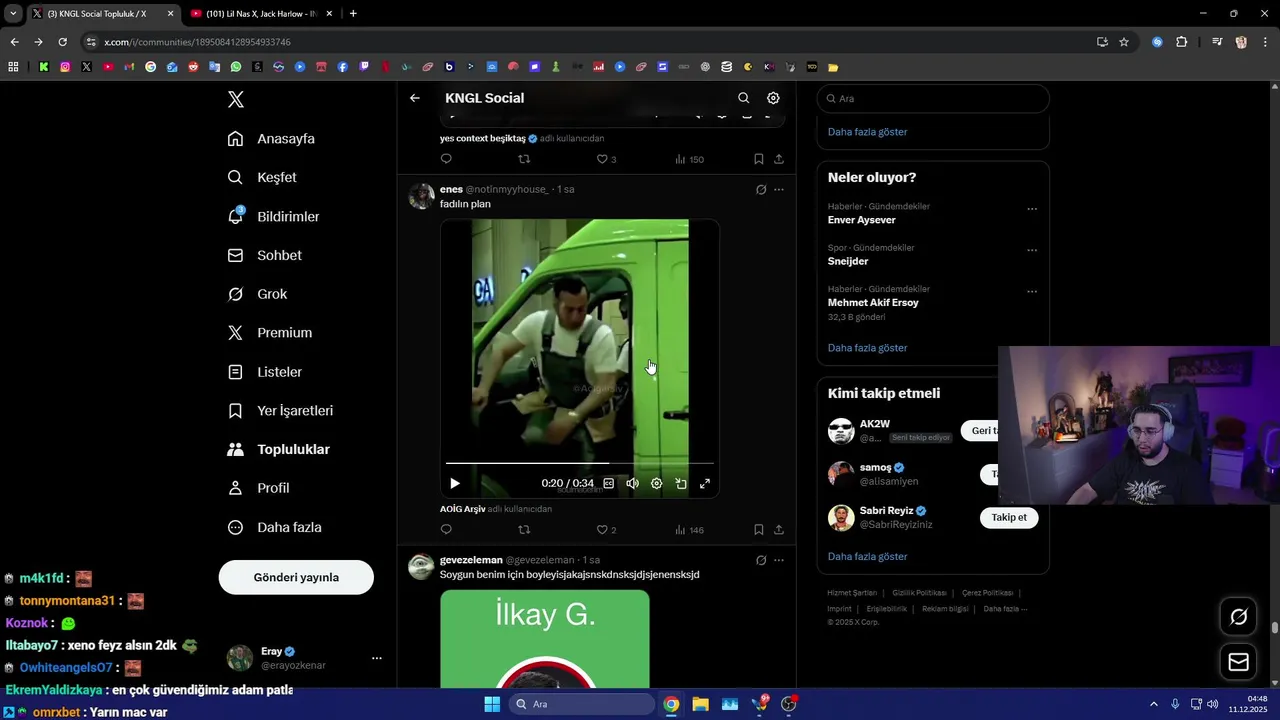This screenshot has width=1280, height=720.
Task: Show more under Kimi takip etmeli
Action: point(867,556)
